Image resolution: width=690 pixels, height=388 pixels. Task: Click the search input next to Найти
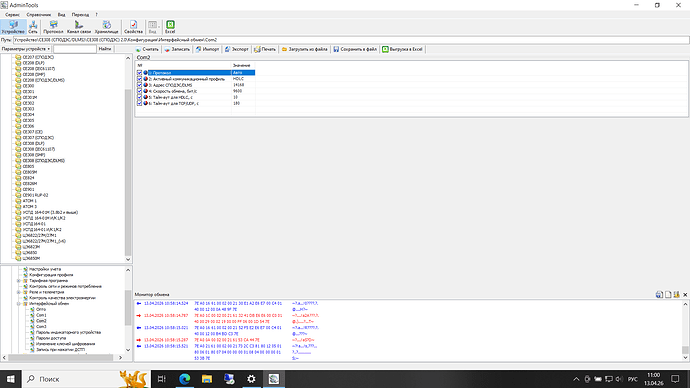(74, 49)
